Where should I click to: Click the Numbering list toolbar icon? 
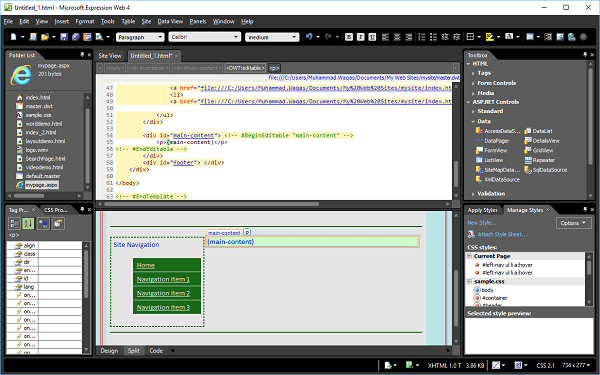422,37
